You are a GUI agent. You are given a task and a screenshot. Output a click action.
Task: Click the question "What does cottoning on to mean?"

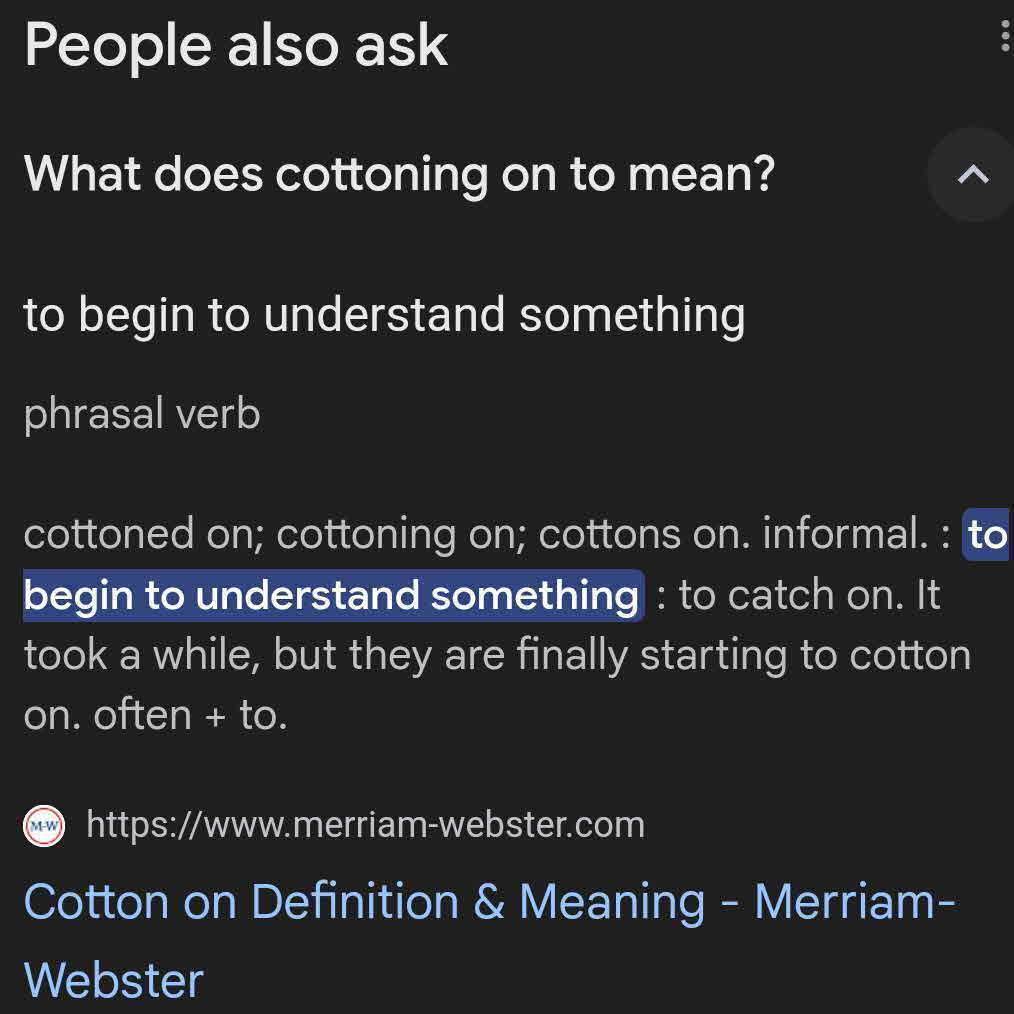pyautogui.click(x=399, y=174)
